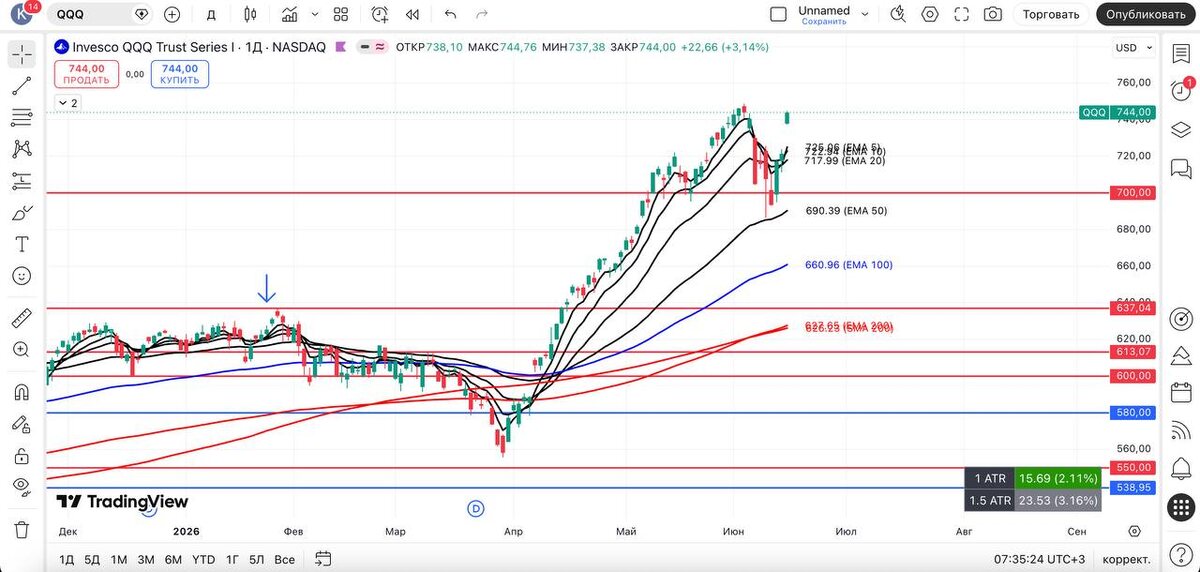
Task: Open the Д timeframe interval selector
Action: [x=211, y=14]
